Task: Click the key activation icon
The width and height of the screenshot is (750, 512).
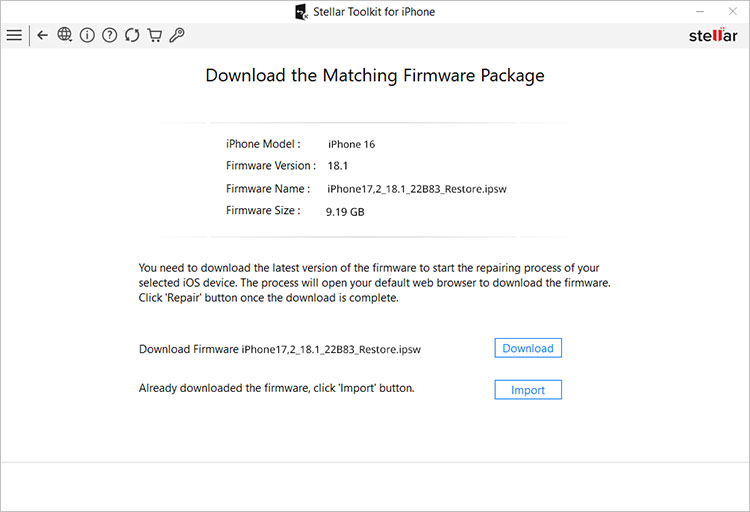Action: 177,35
